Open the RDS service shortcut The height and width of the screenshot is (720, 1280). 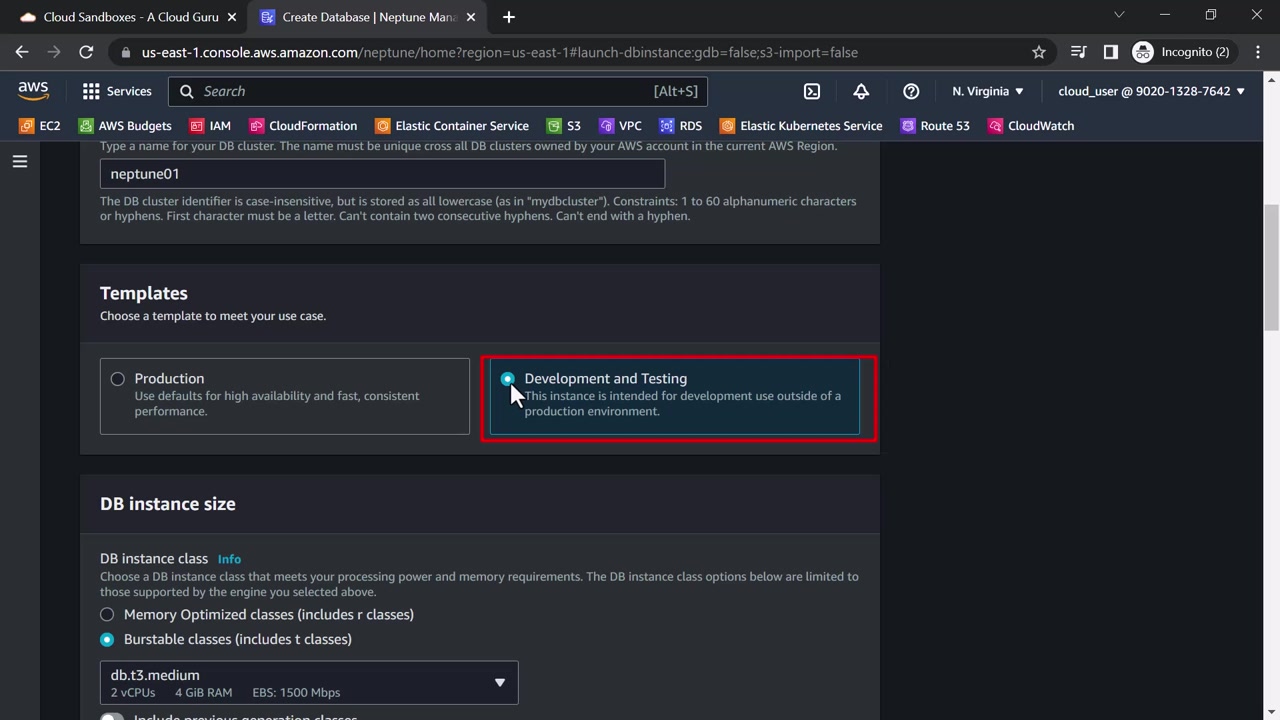coord(680,126)
